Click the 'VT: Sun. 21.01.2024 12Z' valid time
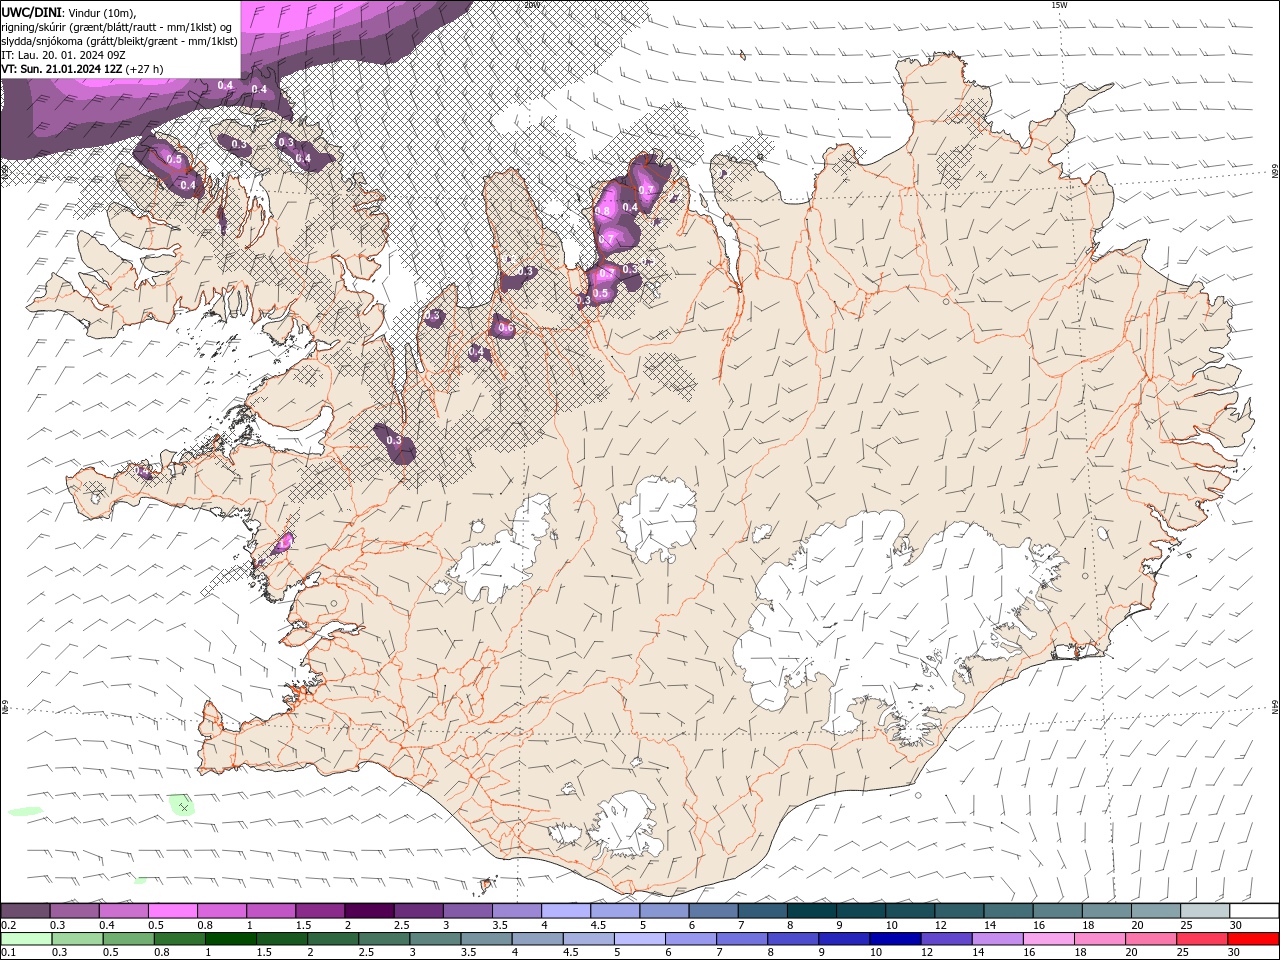1280x960 pixels. tap(62, 69)
